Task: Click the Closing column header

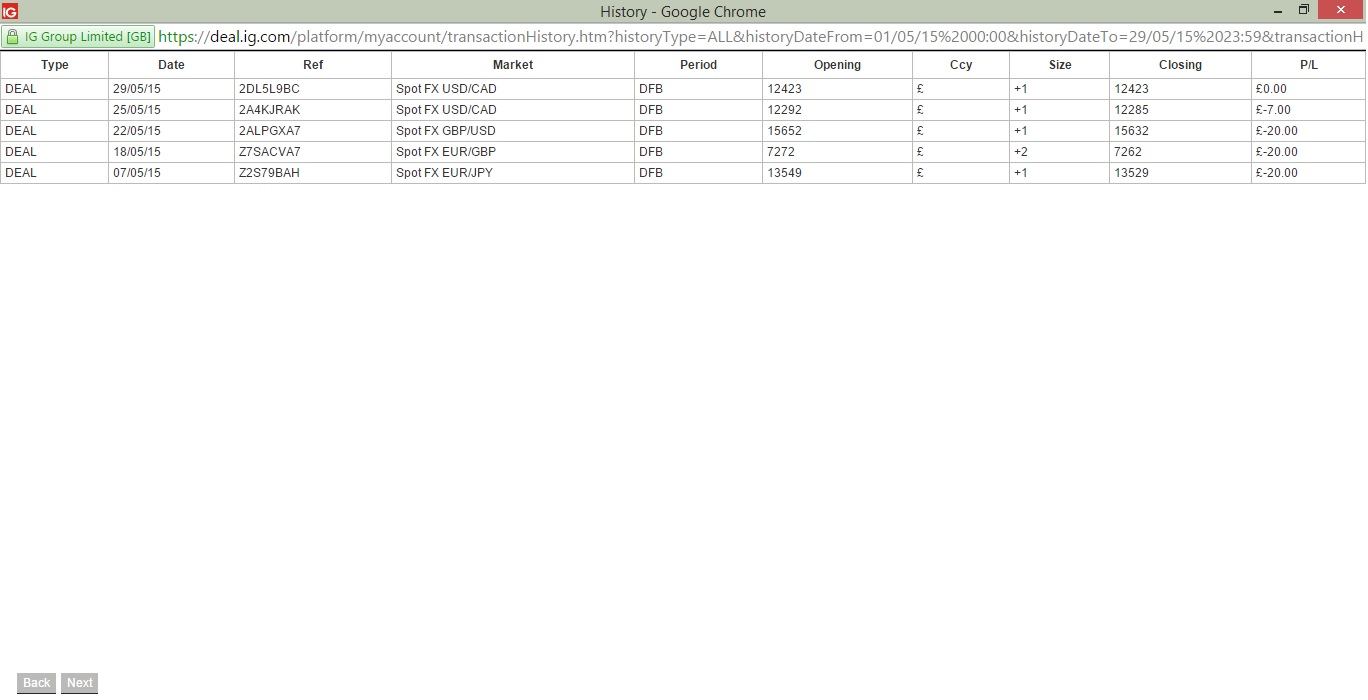Action: pyautogui.click(x=1180, y=65)
